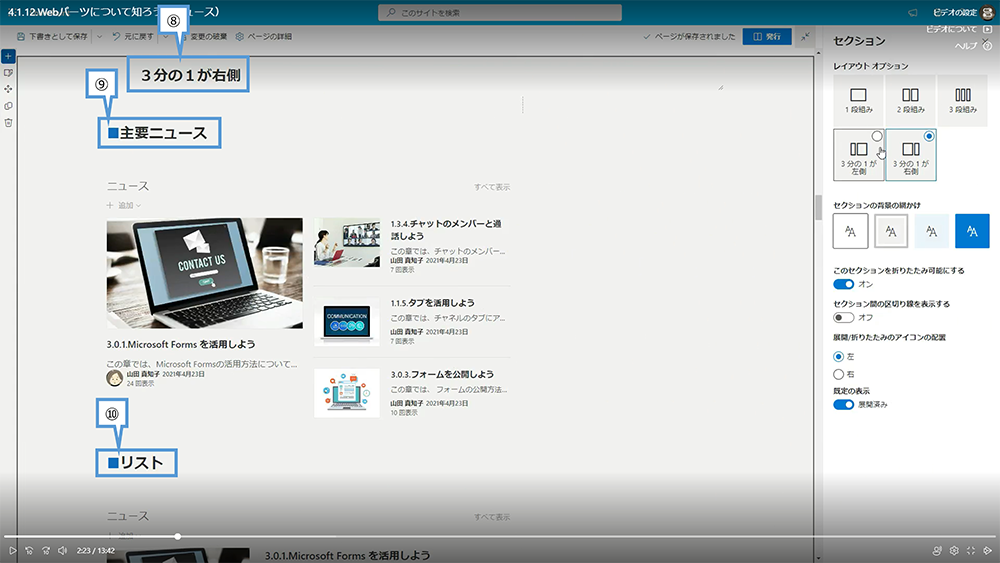
Task: Click 山田 真知子 author avatar
Action: pos(114,378)
